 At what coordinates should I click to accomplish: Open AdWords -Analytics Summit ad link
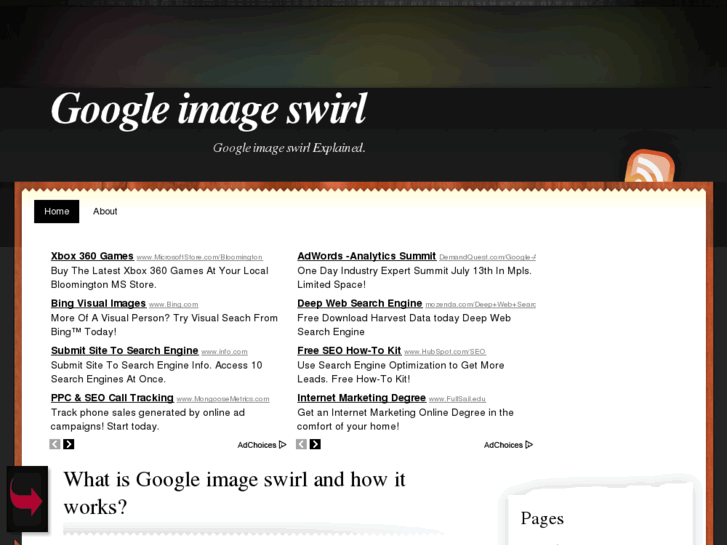click(367, 256)
